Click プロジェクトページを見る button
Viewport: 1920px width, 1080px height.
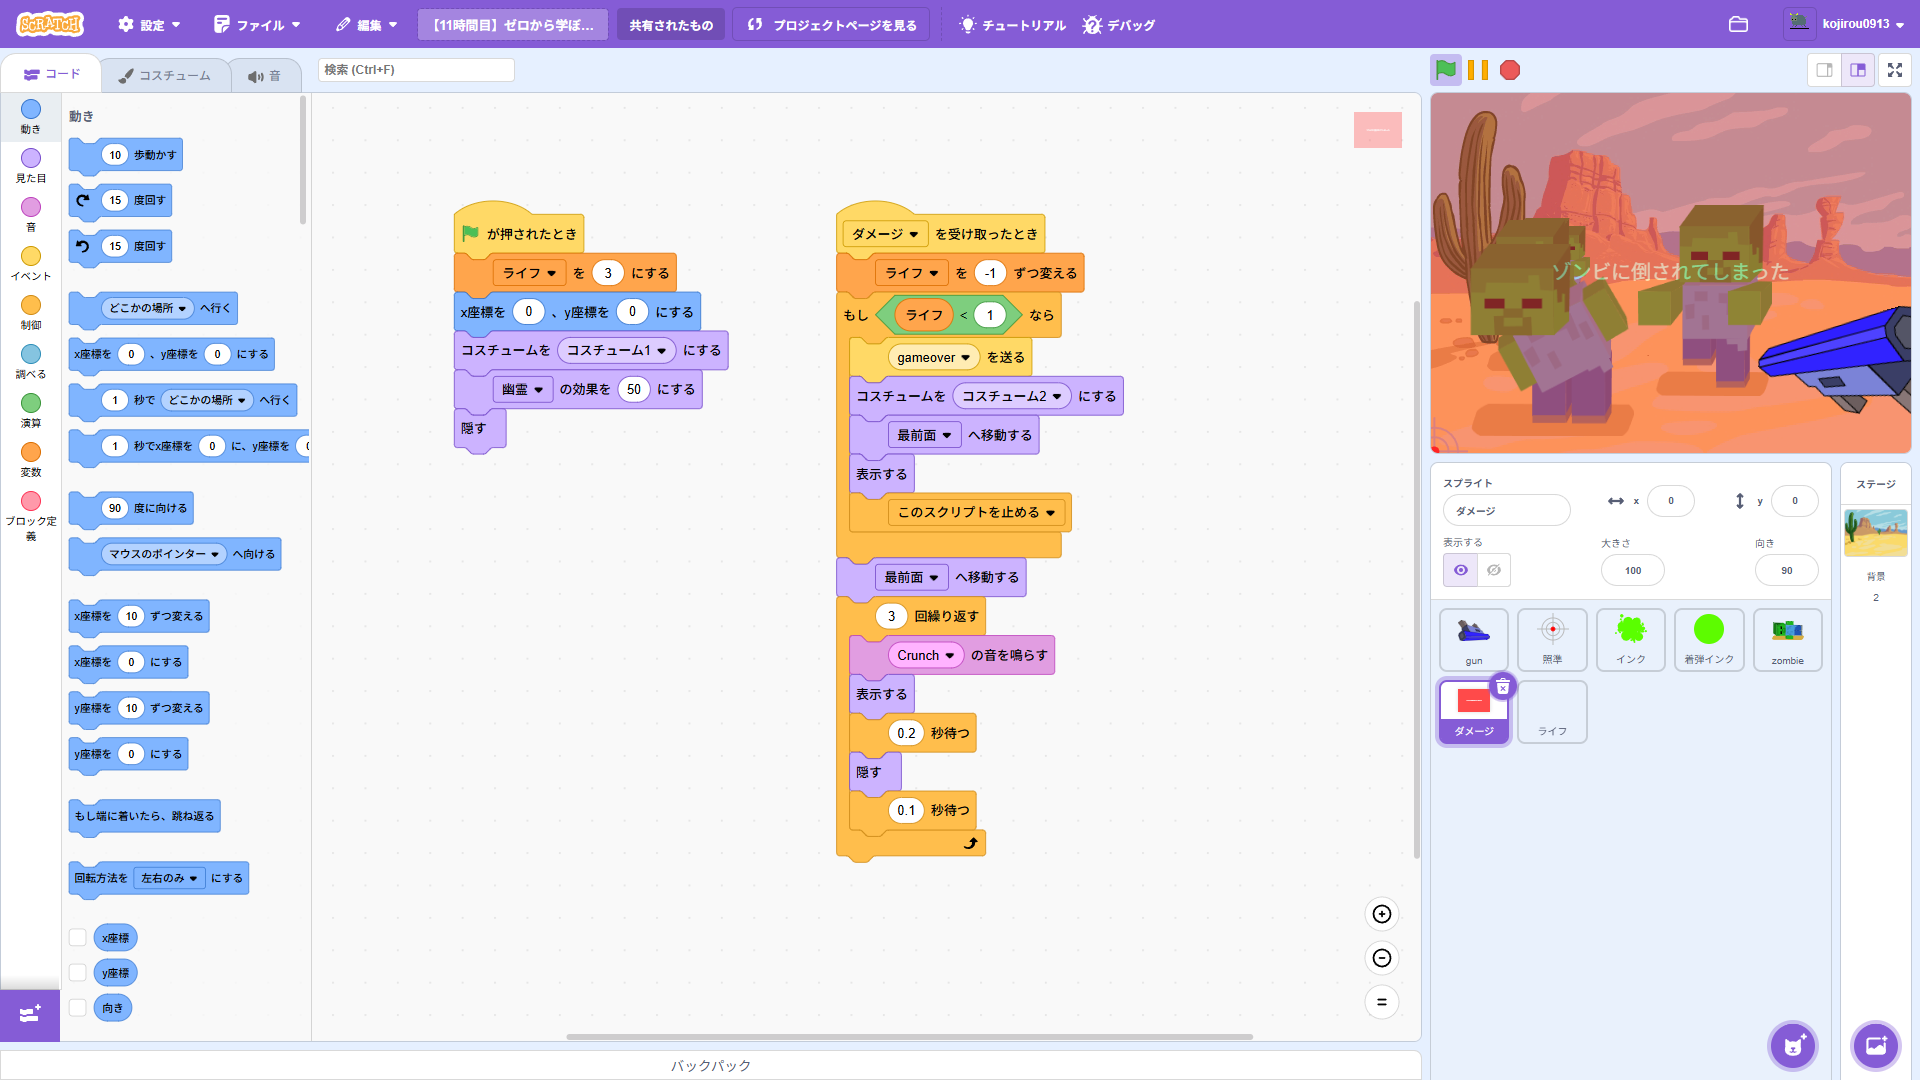pos(832,25)
